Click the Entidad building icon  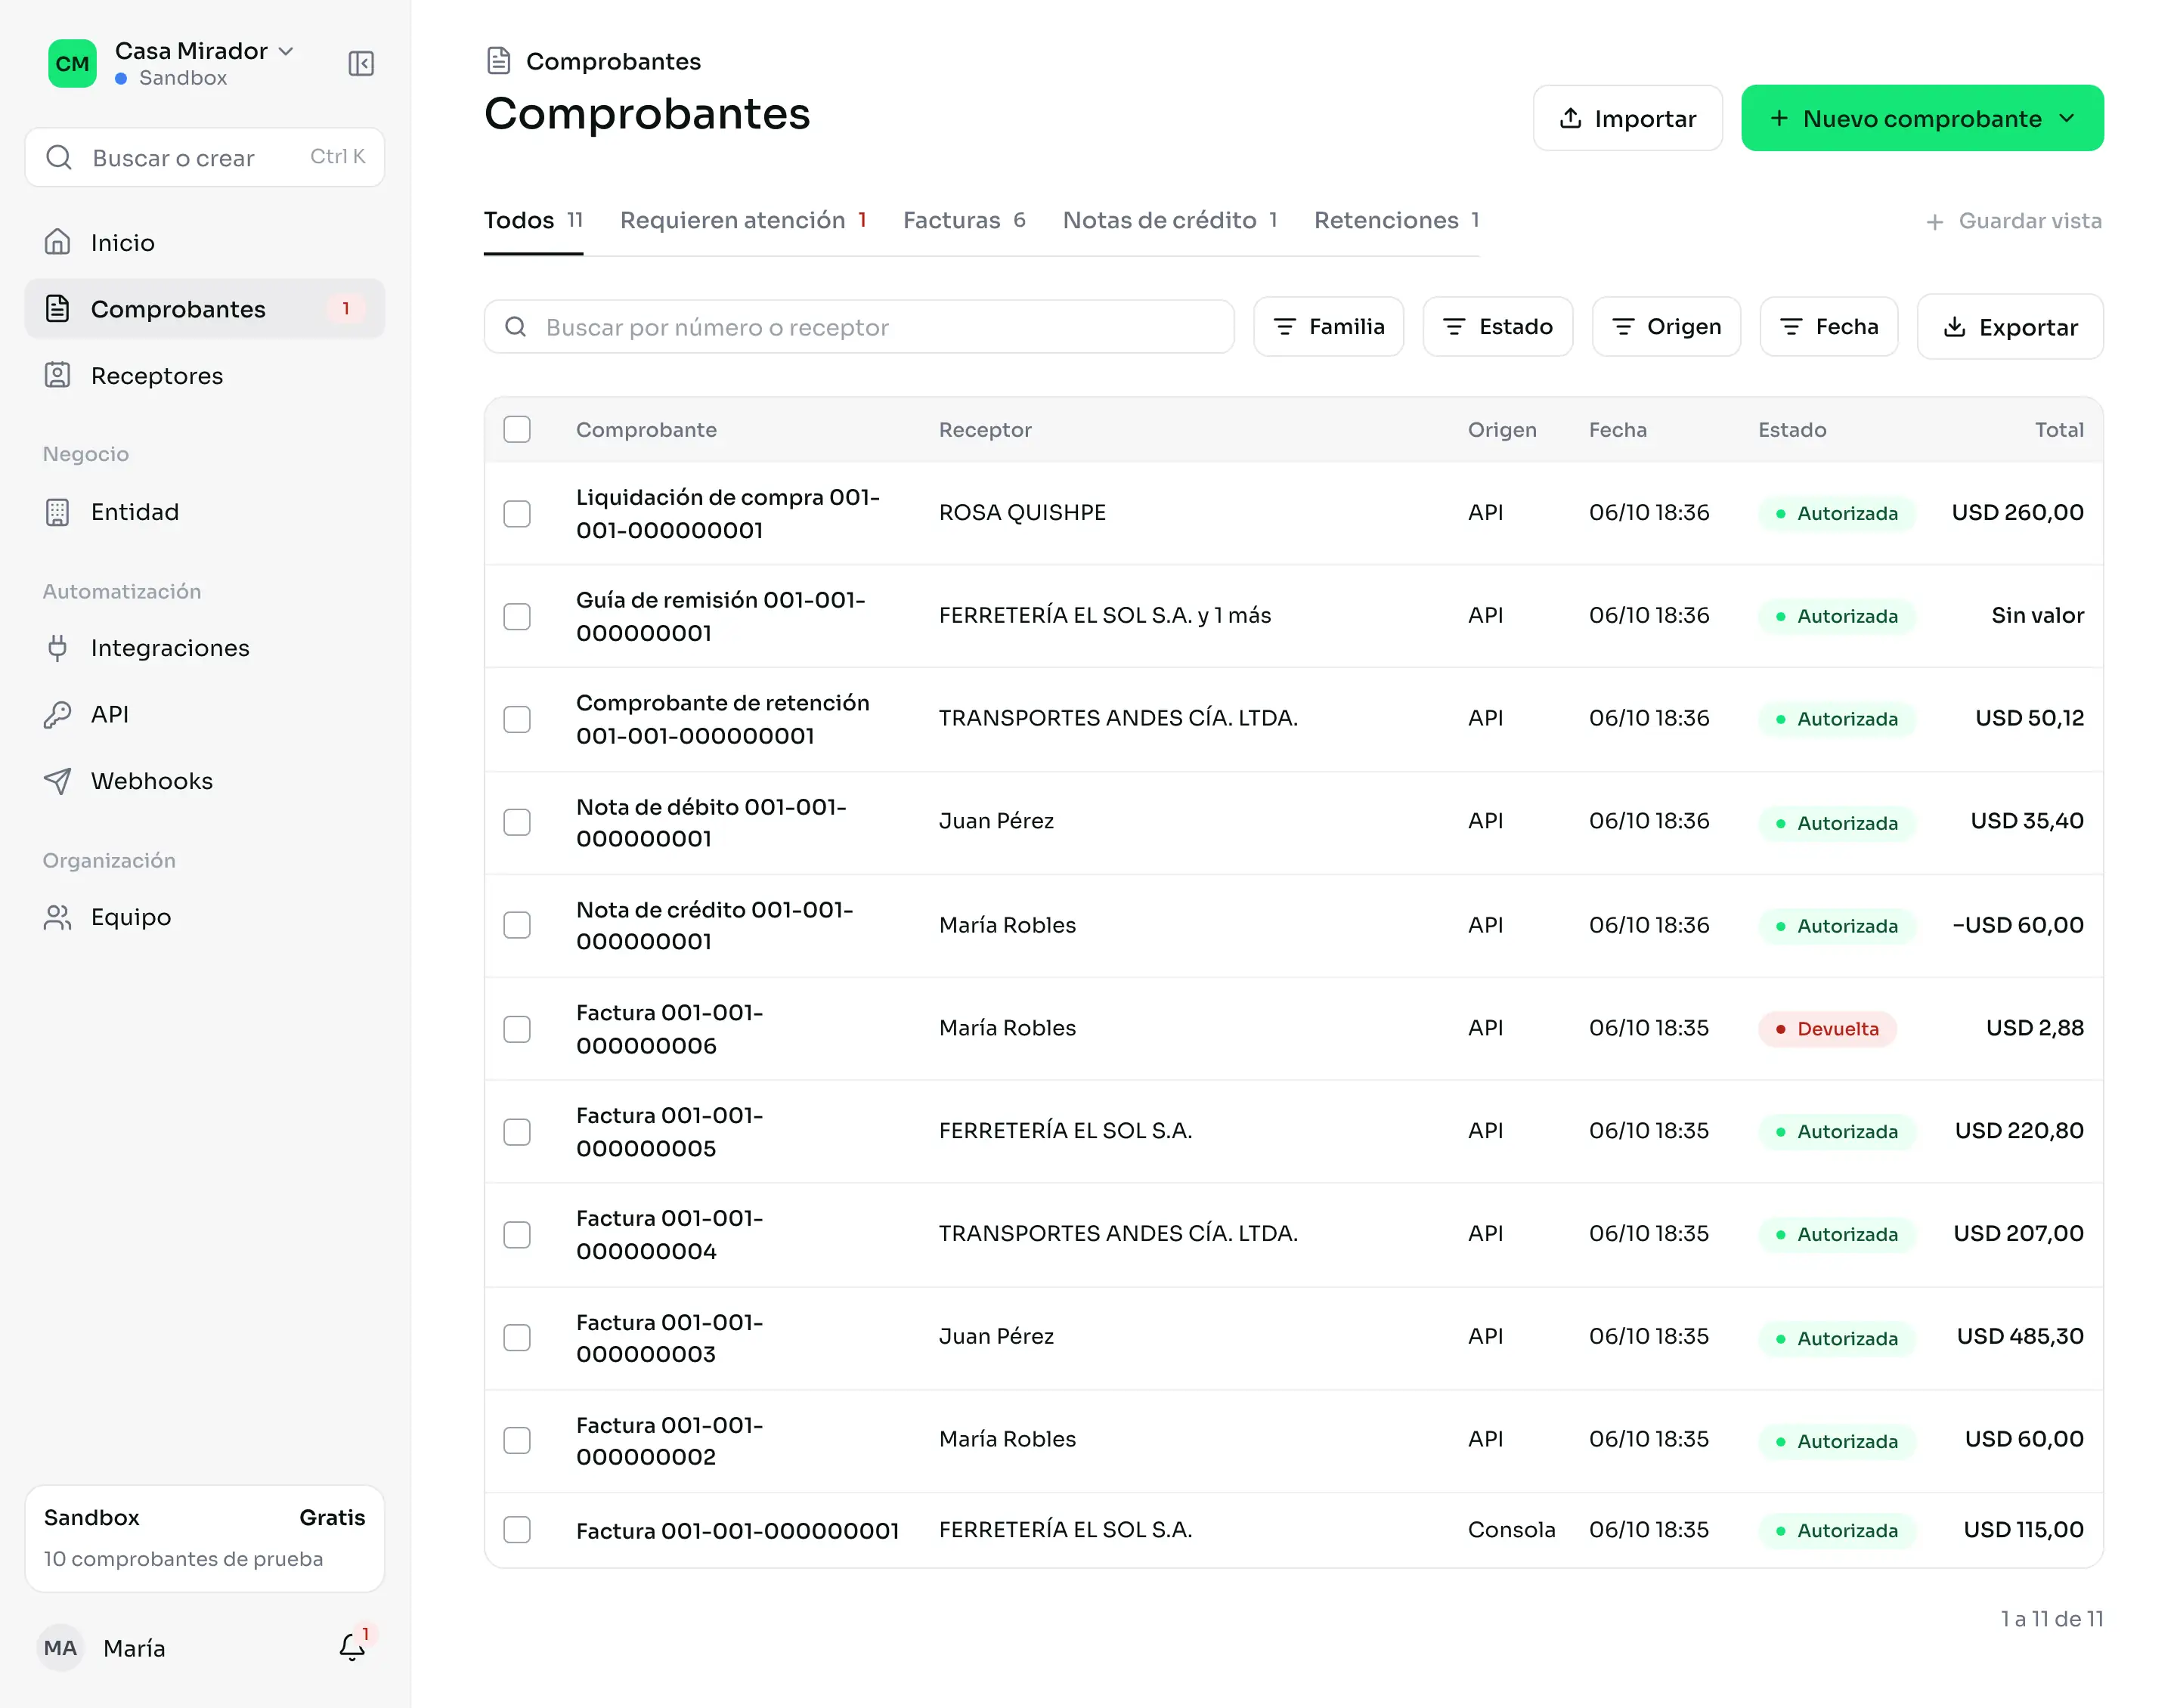click(58, 512)
